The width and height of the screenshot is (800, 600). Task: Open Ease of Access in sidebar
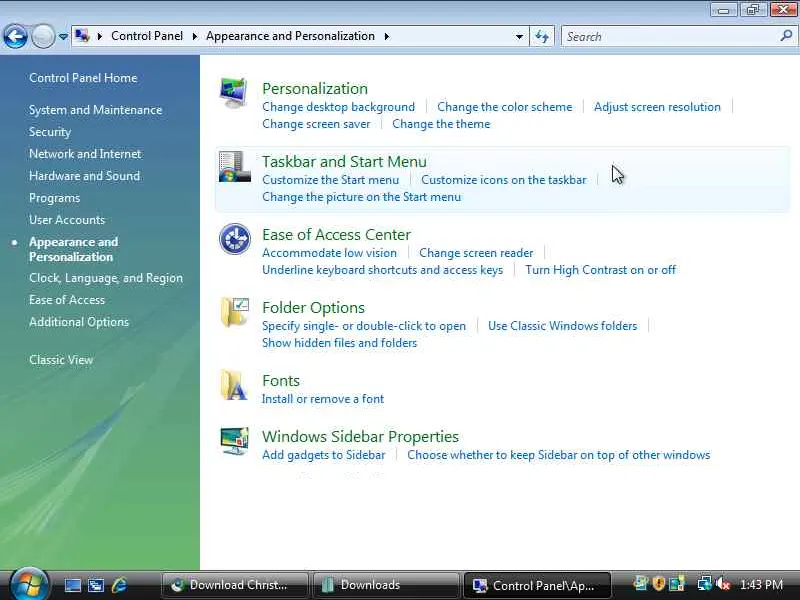coord(67,300)
